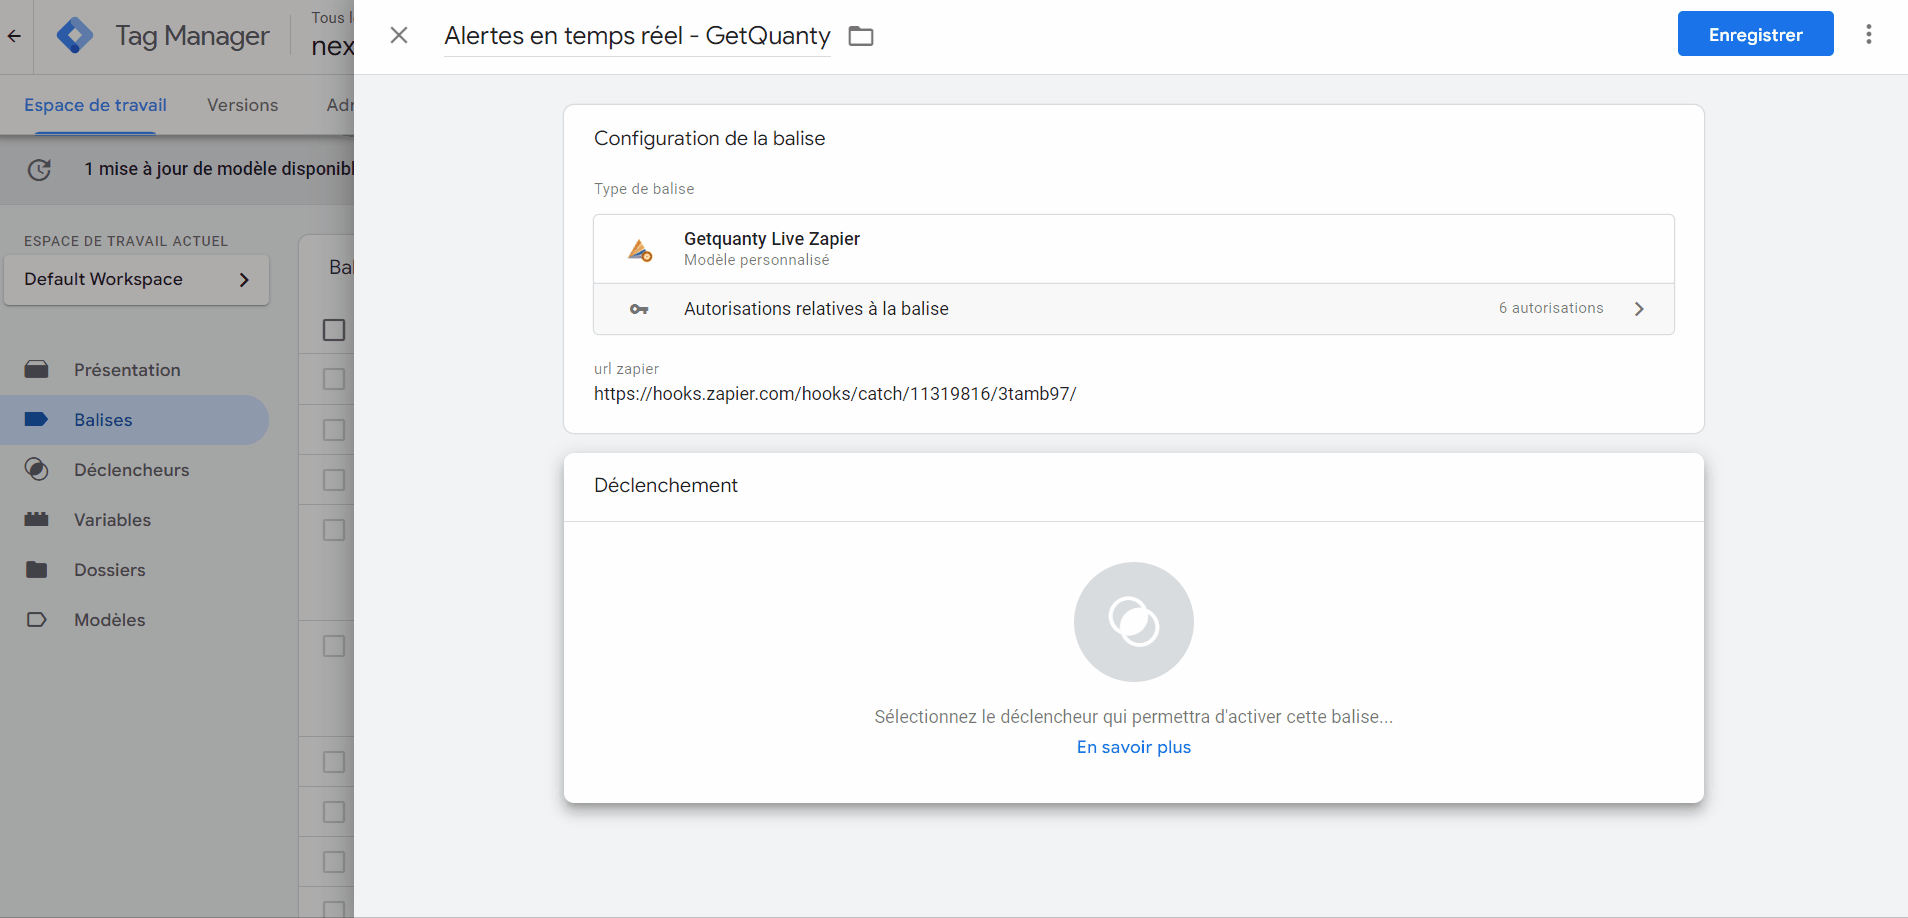Click the Sélectionnez le déclencheur prompt text
The height and width of the screenshot is (918, 1908).
click(1133, 717)
